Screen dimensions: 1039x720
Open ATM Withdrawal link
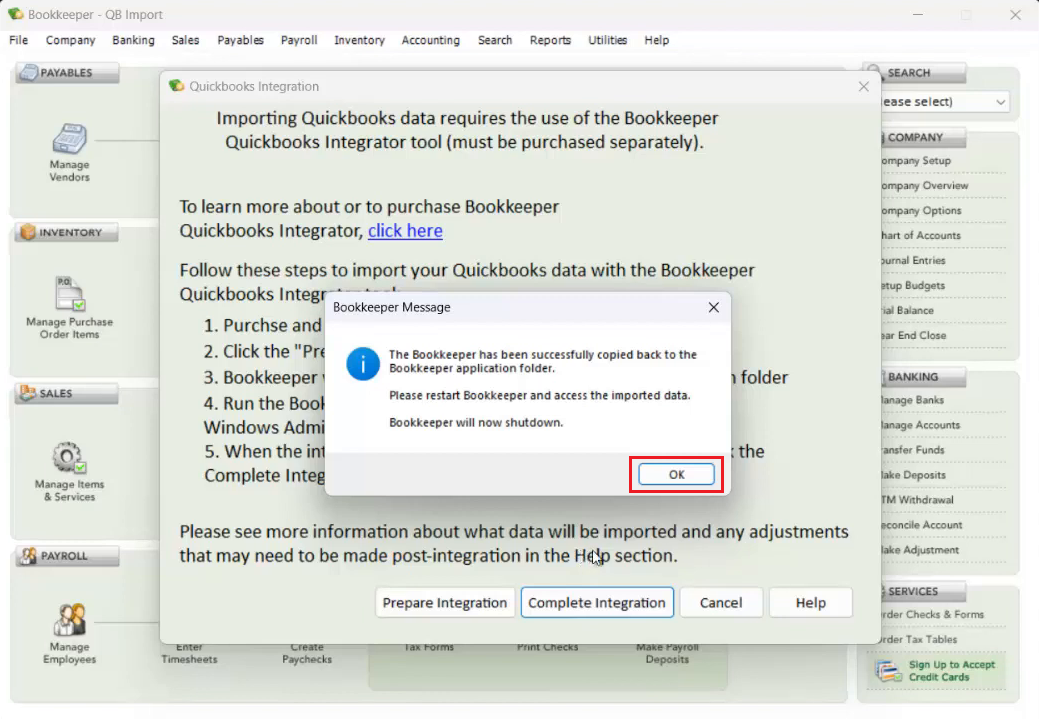coord(917,500)
